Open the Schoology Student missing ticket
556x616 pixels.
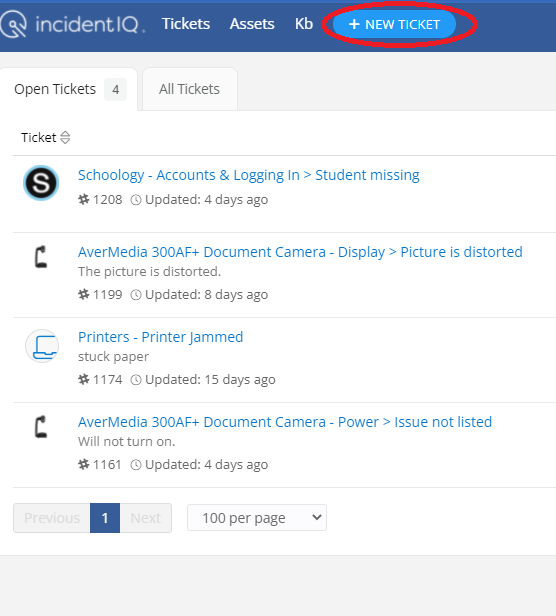pyautogui.click(x=248, y=175)
